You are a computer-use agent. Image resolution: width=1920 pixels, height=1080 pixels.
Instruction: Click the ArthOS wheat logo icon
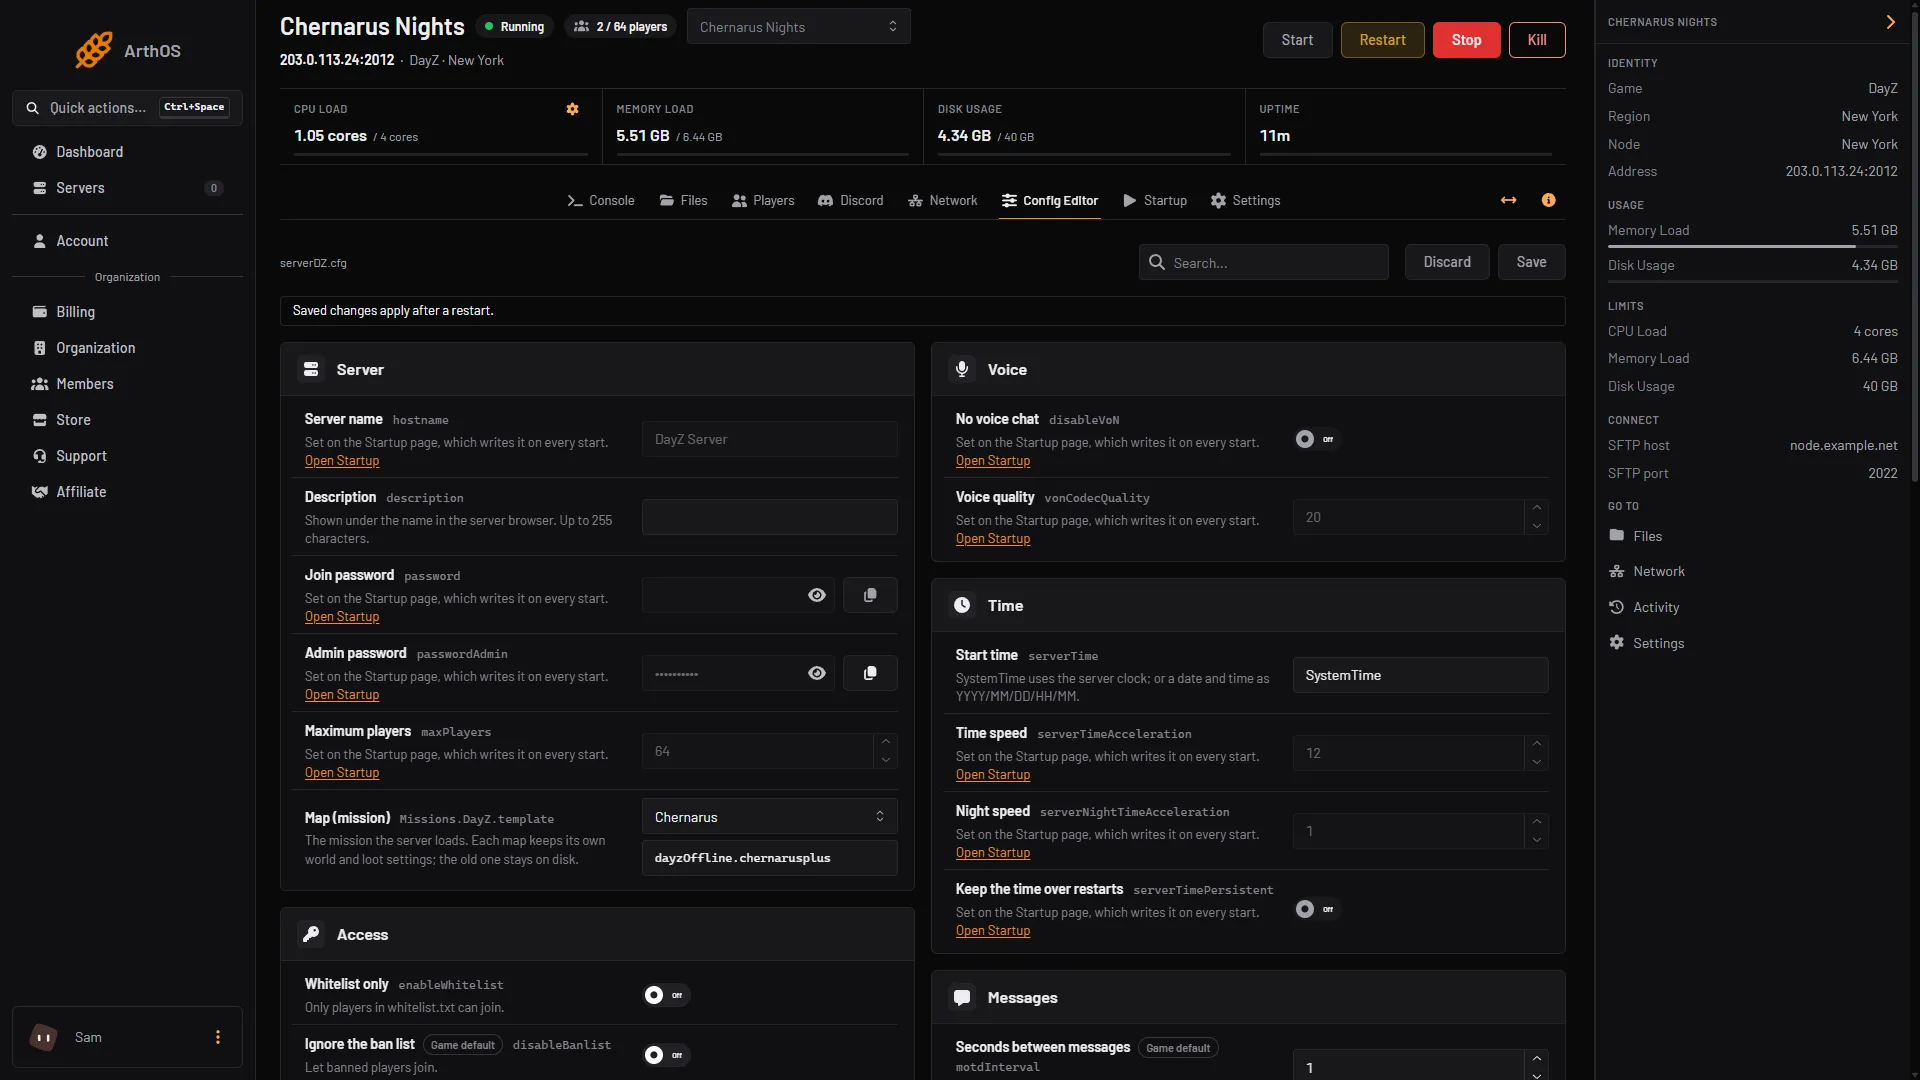pyautogui.click(x=94, y=50)
